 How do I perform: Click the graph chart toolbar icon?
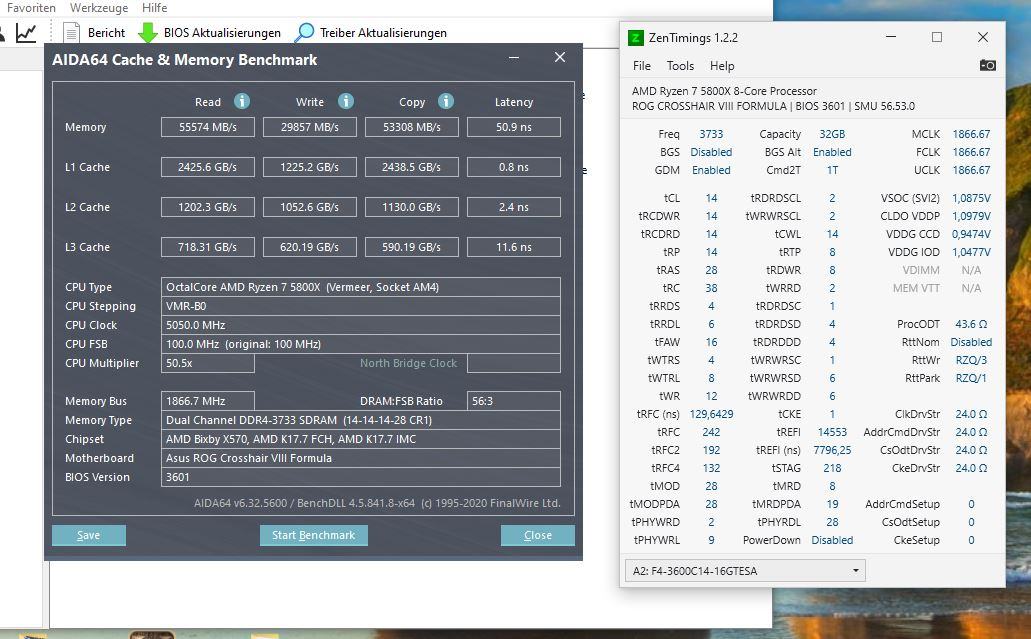click(26, 32)
